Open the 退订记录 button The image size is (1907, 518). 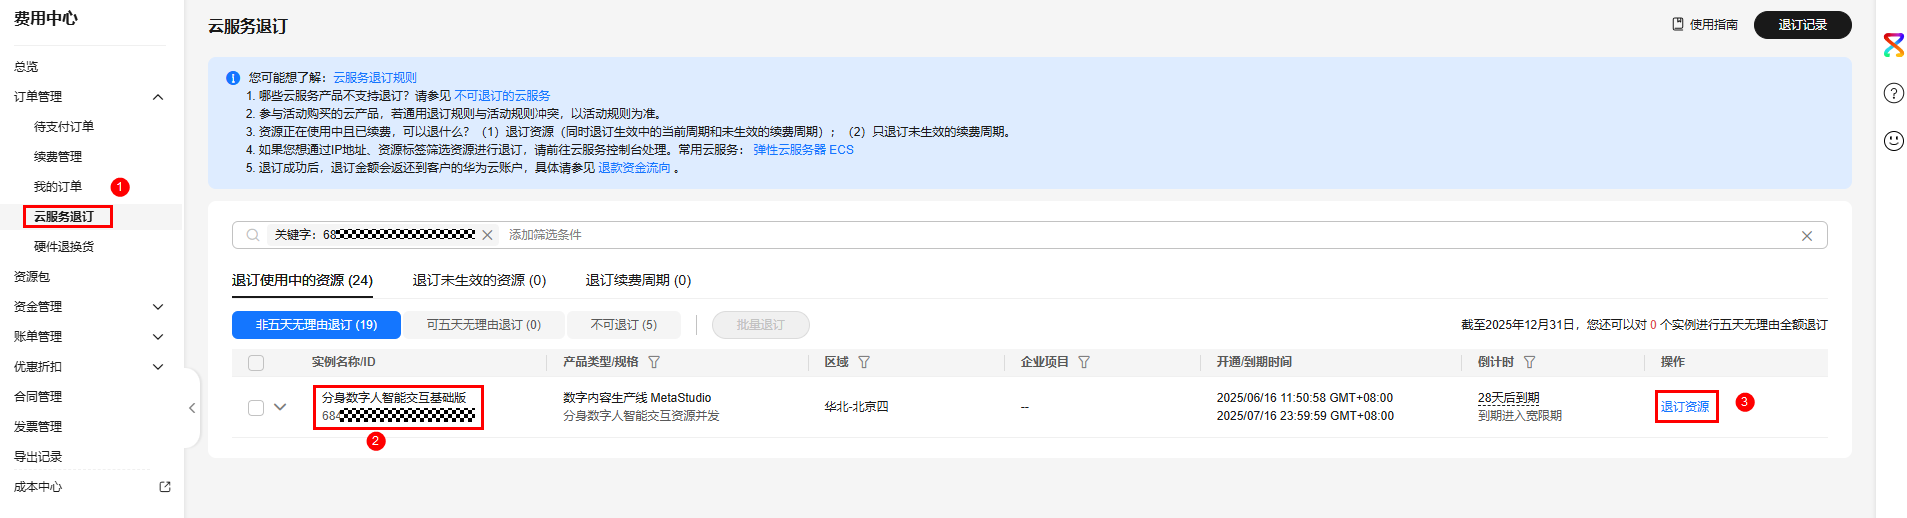pos(1802,25)
